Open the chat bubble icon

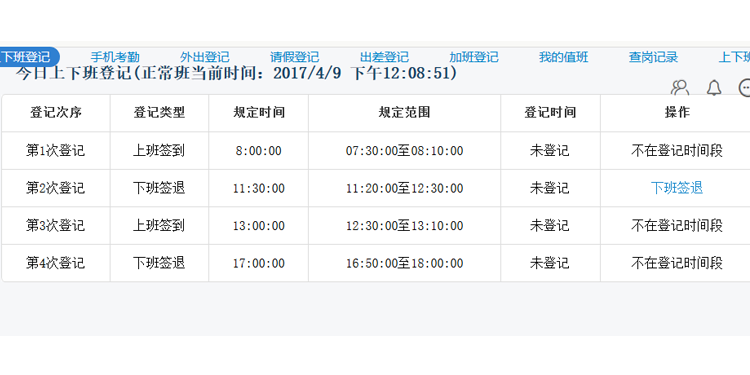pos(744,88)
